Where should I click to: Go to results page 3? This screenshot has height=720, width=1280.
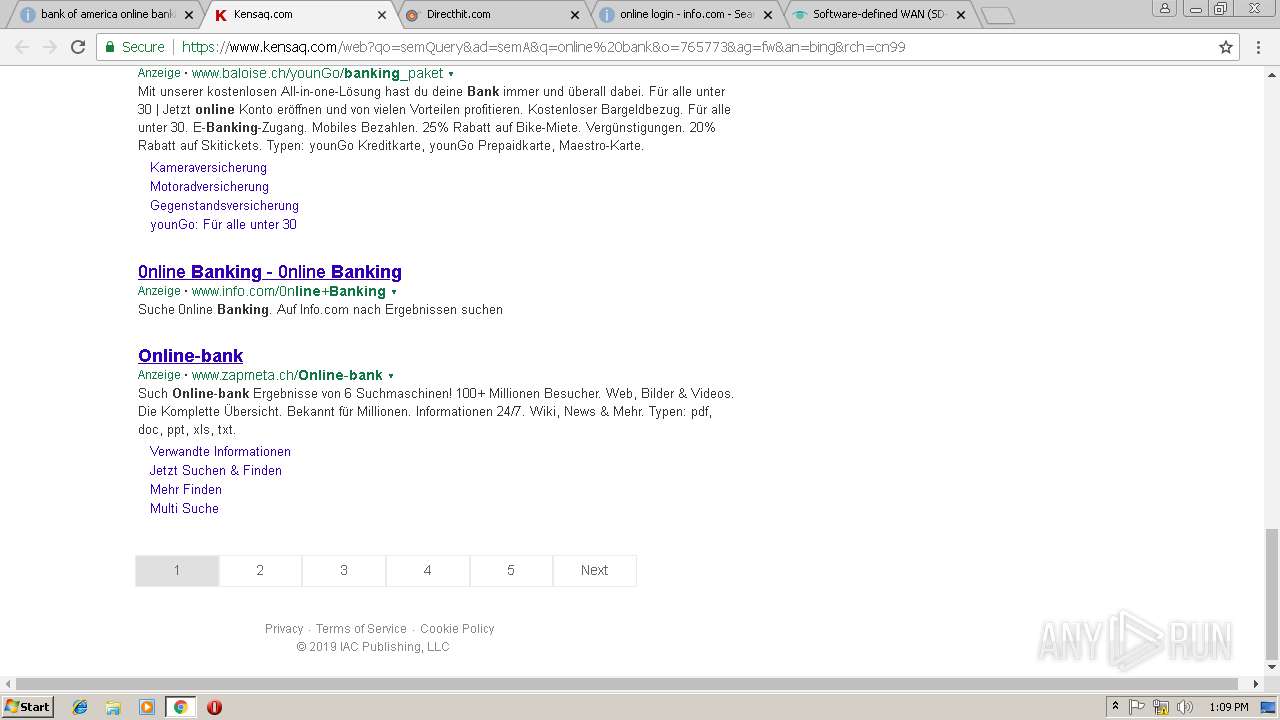[x=344, y=570]
